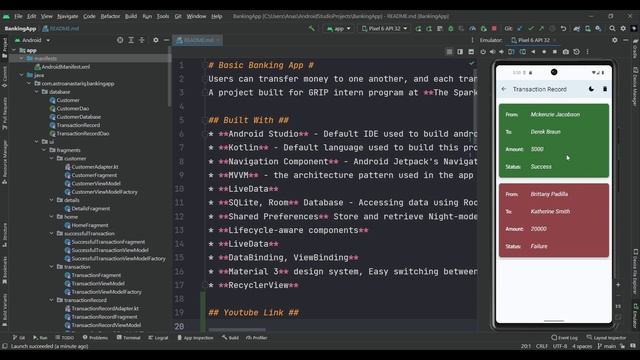
Task: Open App Inspection tool window button
Action: point(195,338)
